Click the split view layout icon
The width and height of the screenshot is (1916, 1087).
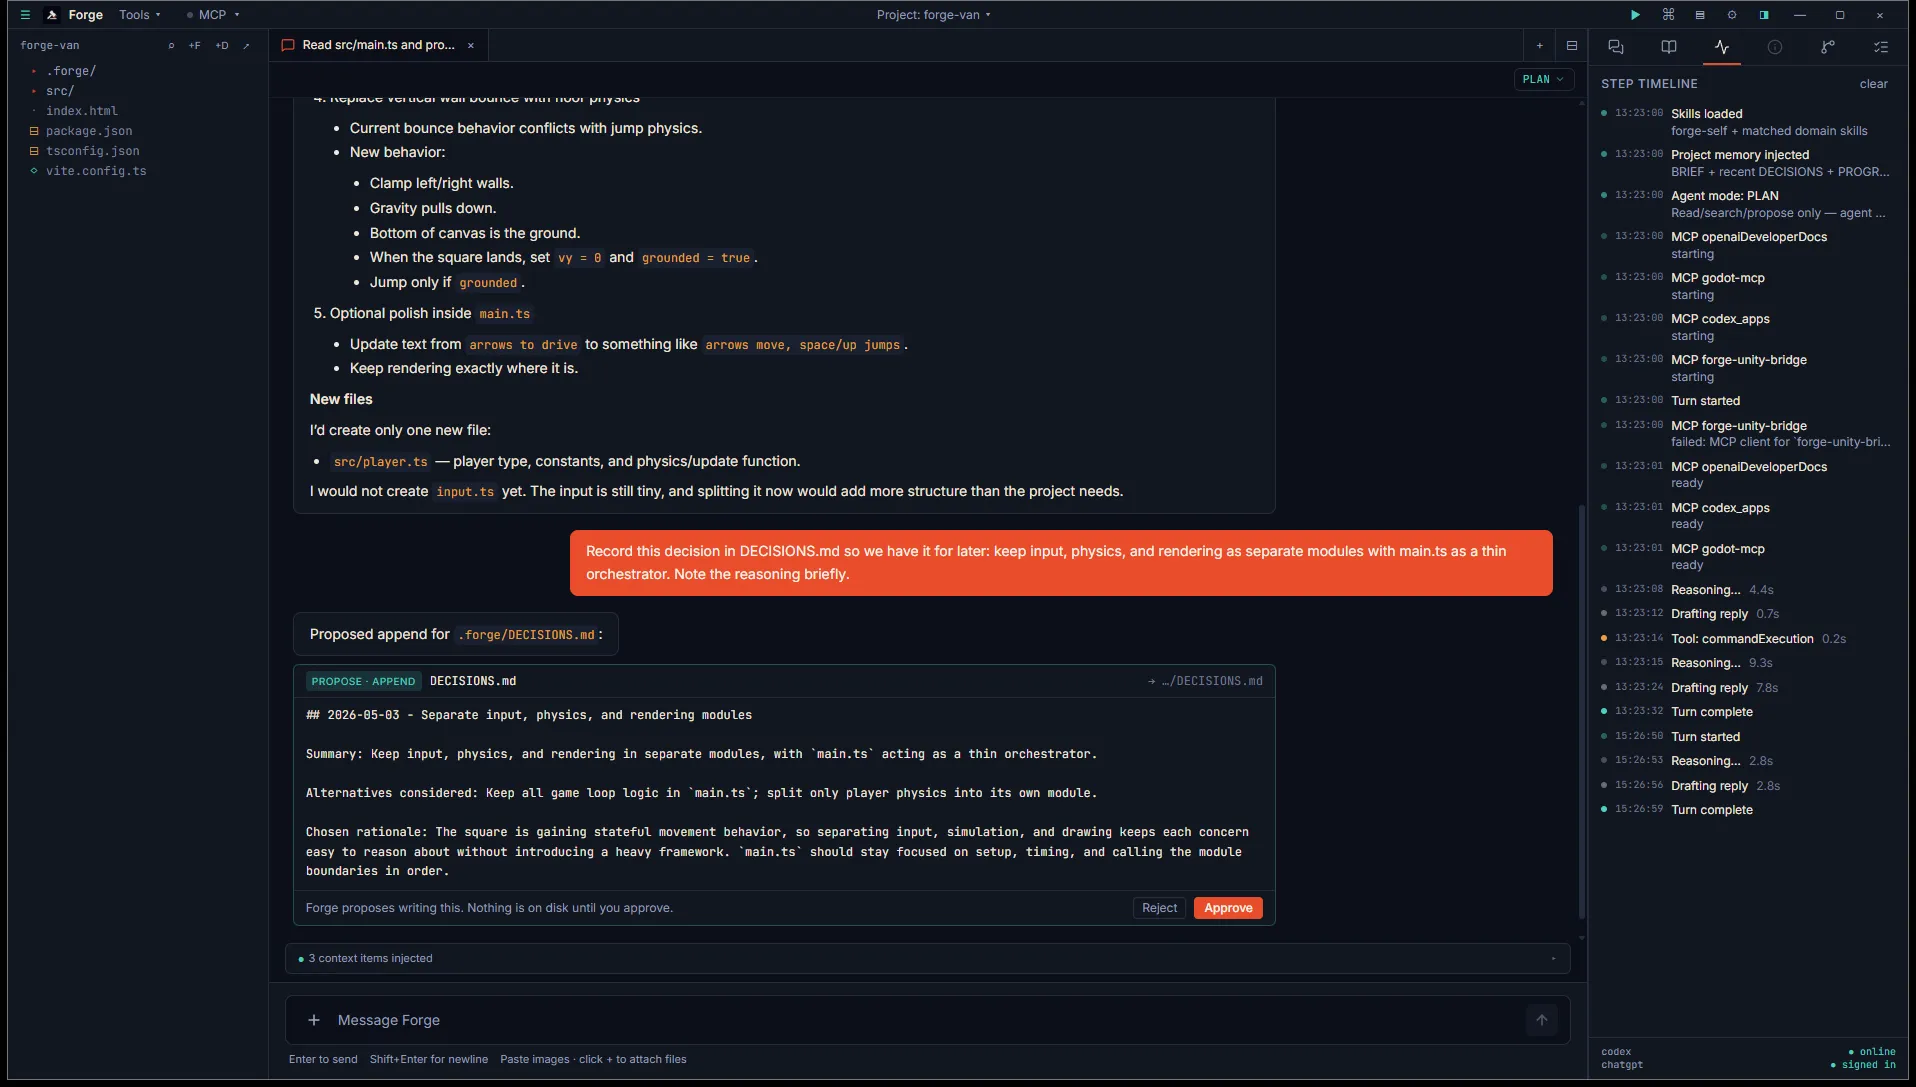point(1572,46)
